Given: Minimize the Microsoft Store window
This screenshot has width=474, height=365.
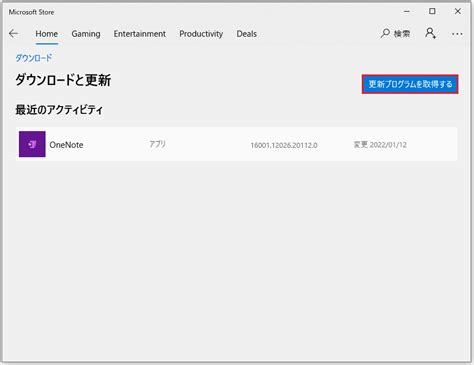Looking at the screenshot, I should point(407,11).
